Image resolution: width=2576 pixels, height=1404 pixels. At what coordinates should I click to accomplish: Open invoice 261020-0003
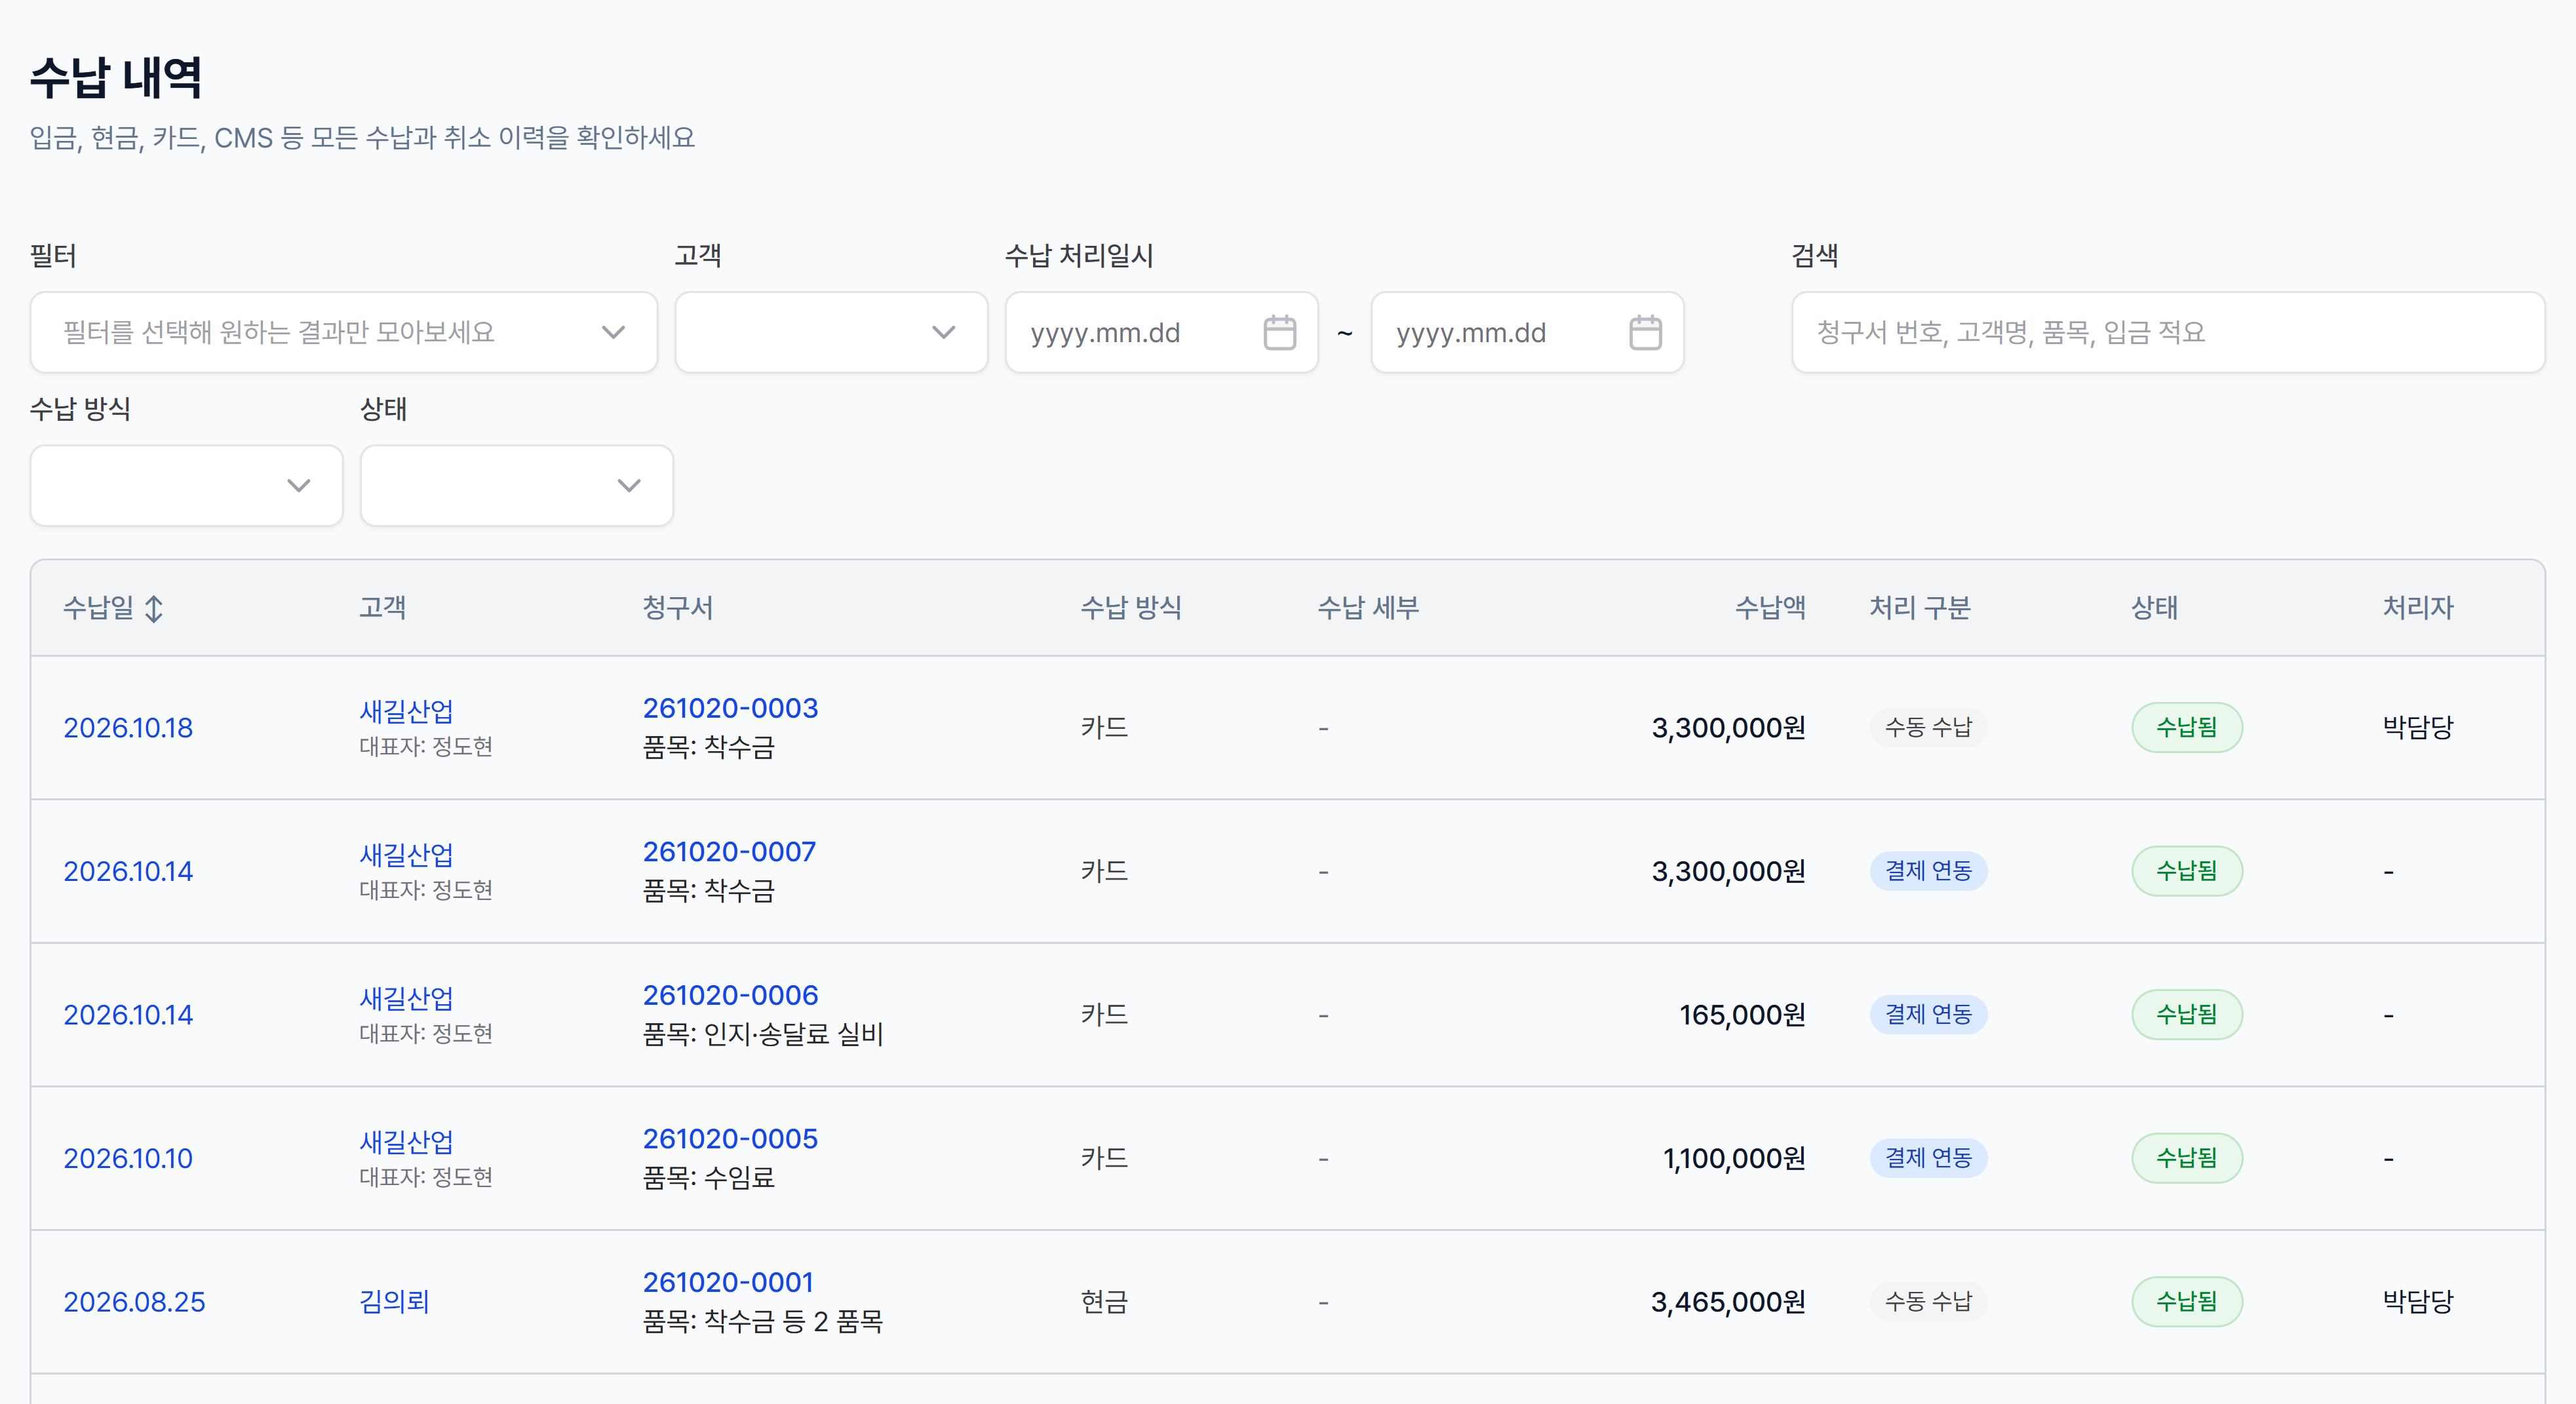pyautogui.click(x=730, y=708)
